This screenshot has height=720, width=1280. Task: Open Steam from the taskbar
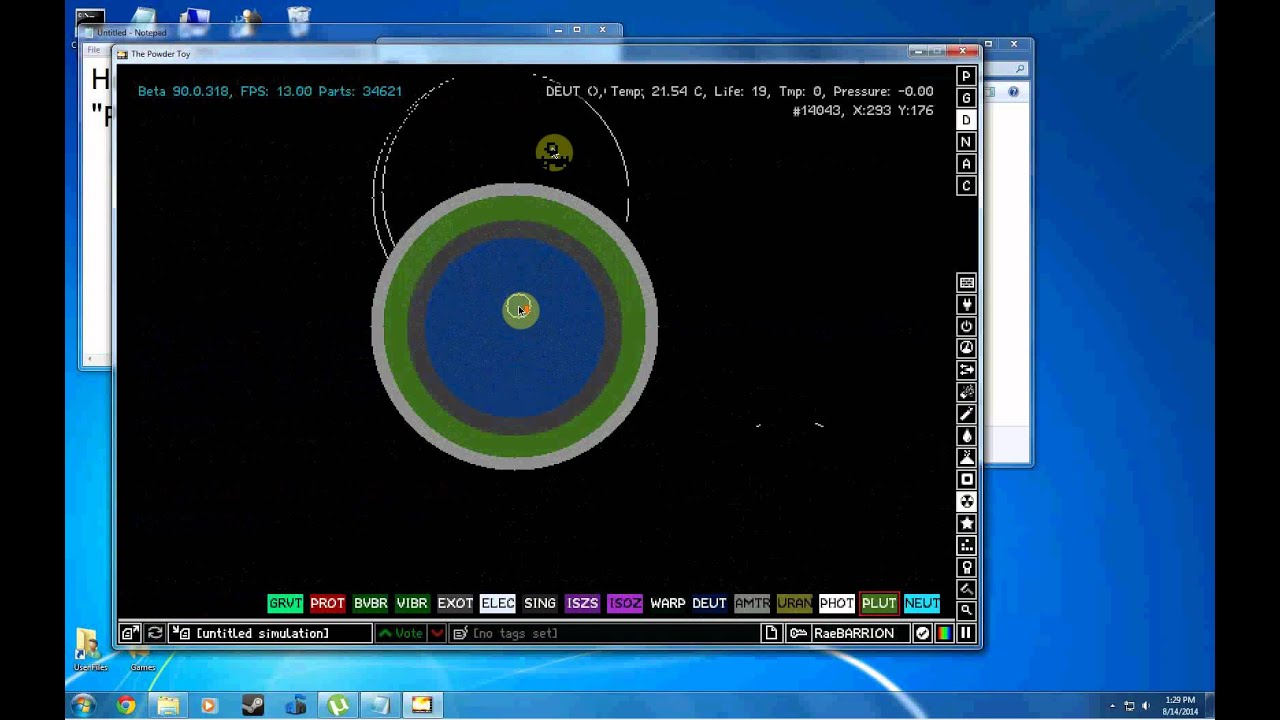pos(253,705)
